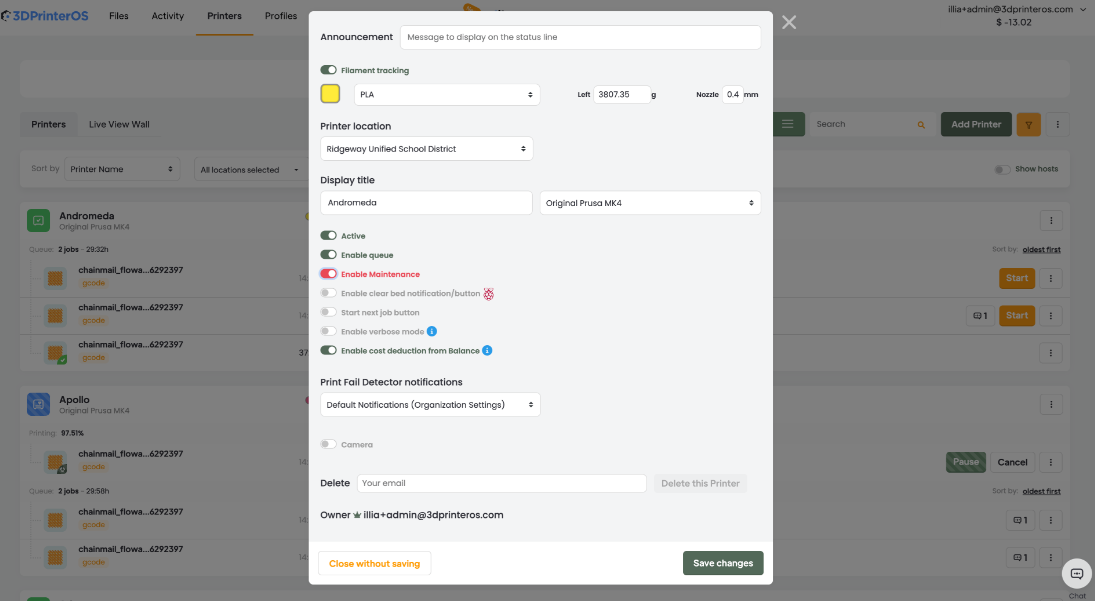Click the owner crown icon
The image size is (1095, 601).
click(x=357, y=515)
